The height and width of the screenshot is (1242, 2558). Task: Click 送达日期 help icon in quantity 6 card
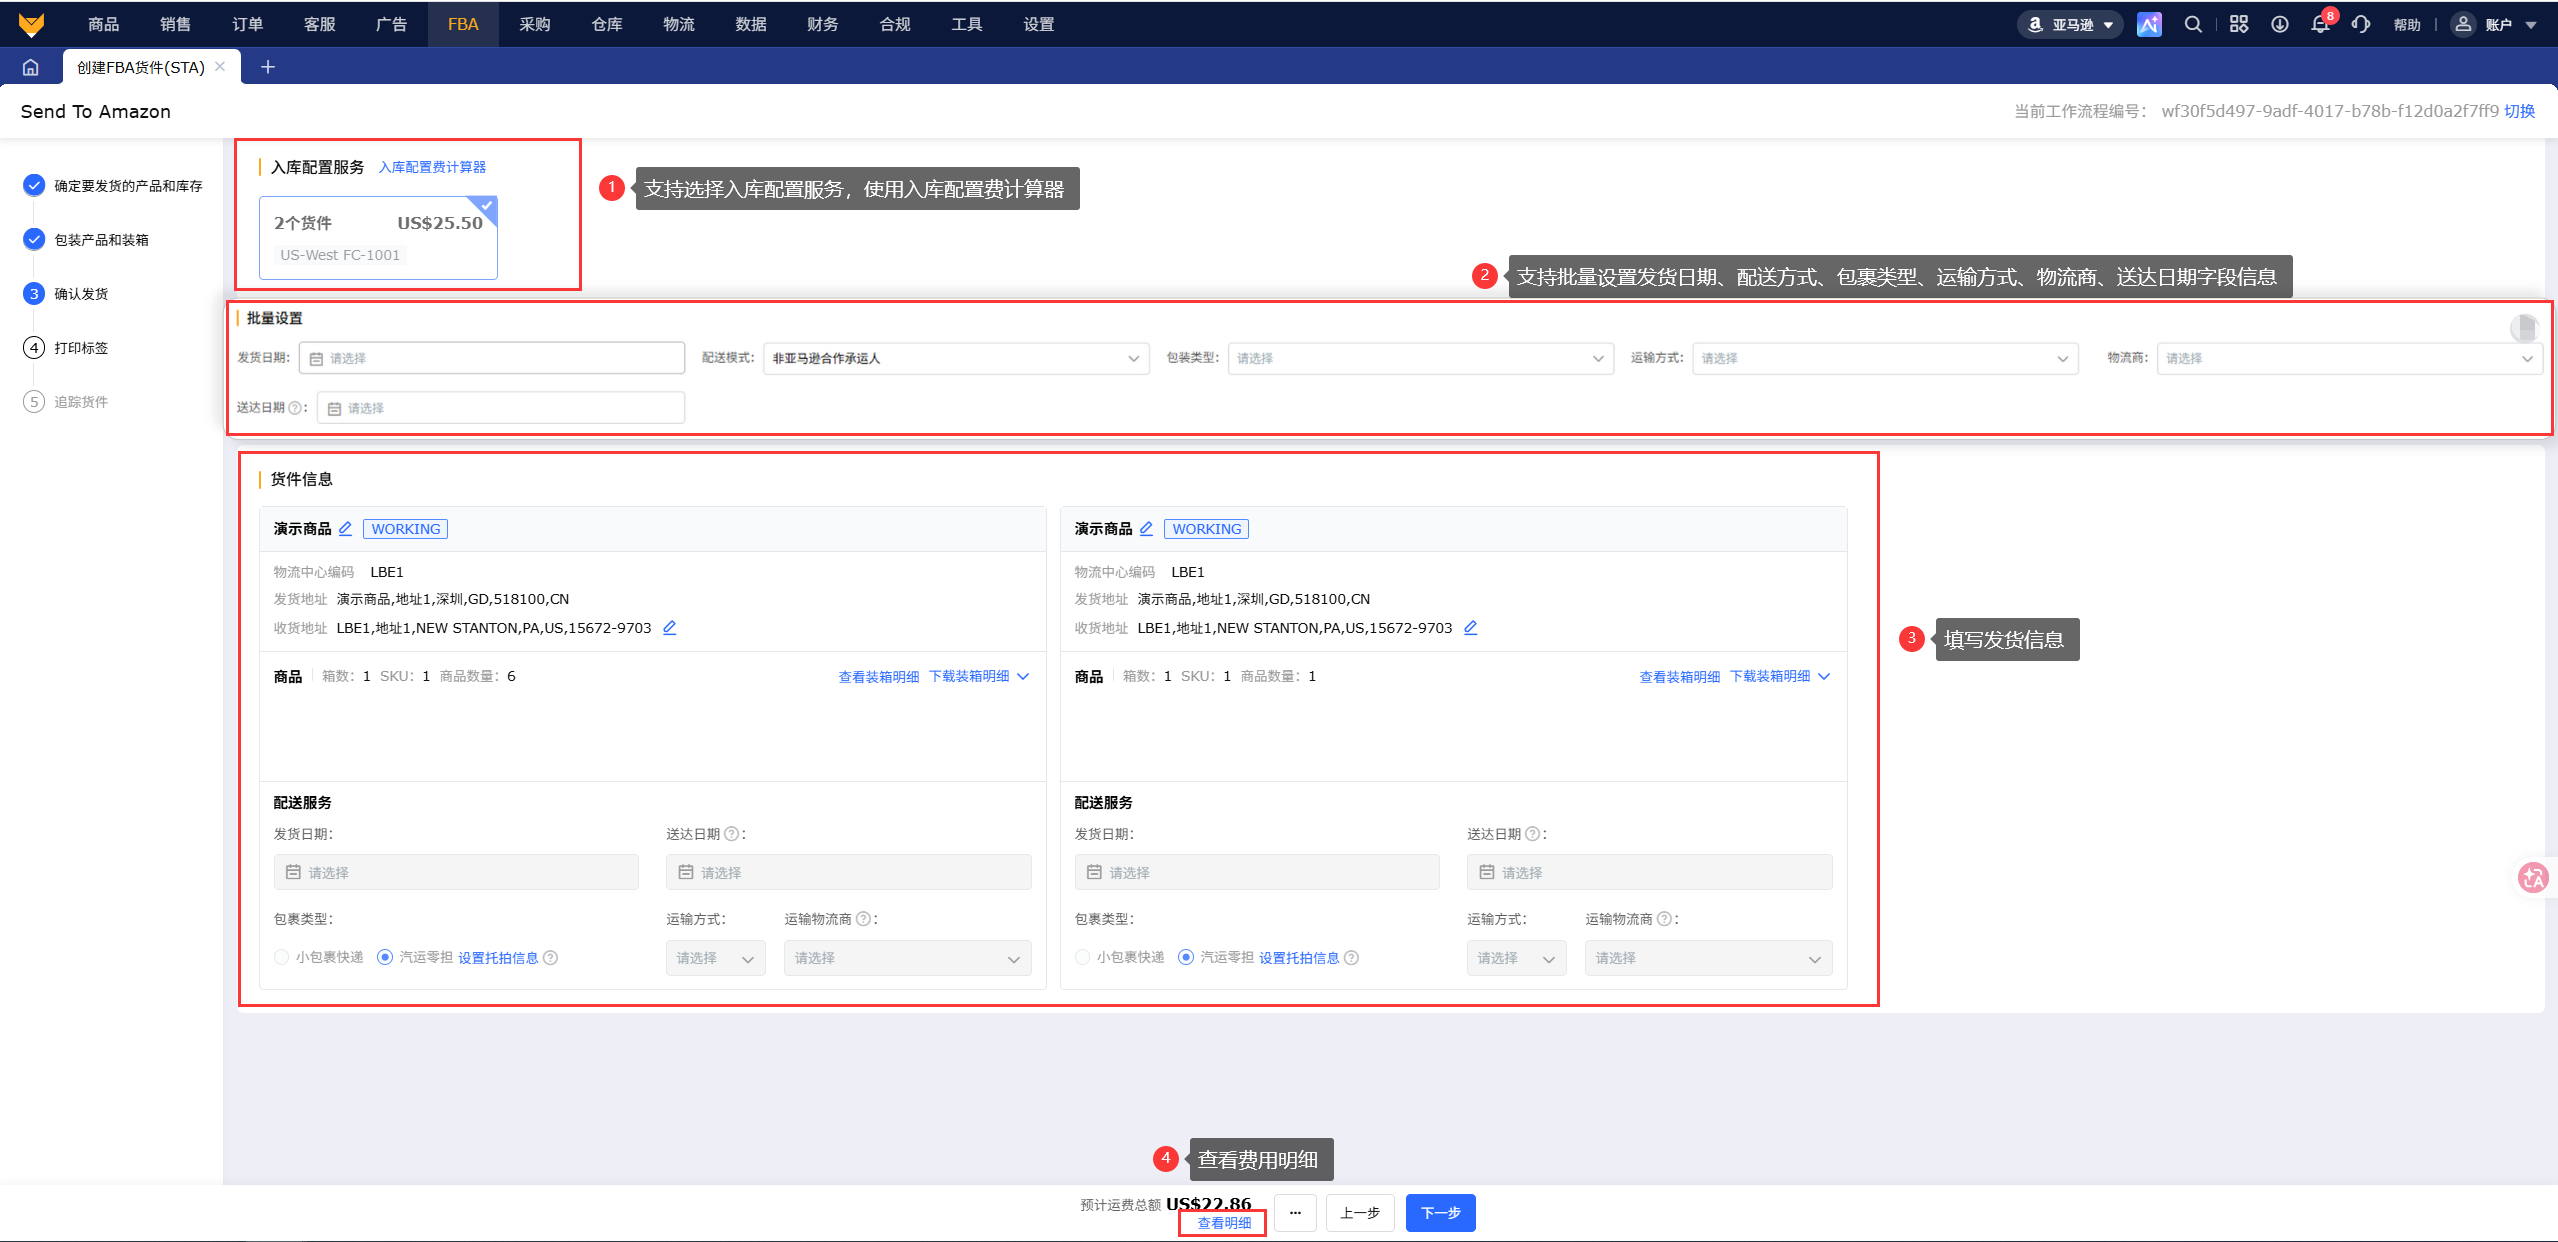point(732,834)
